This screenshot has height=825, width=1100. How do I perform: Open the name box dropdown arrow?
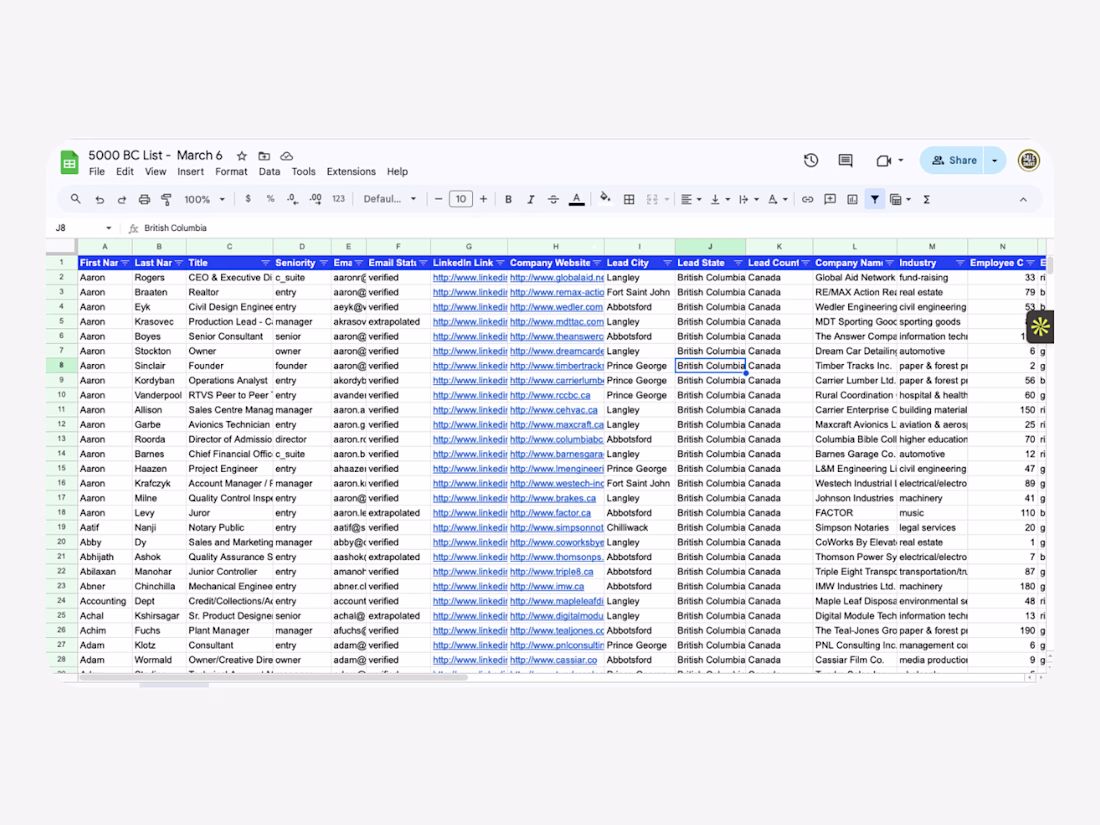tap(109, 228)
